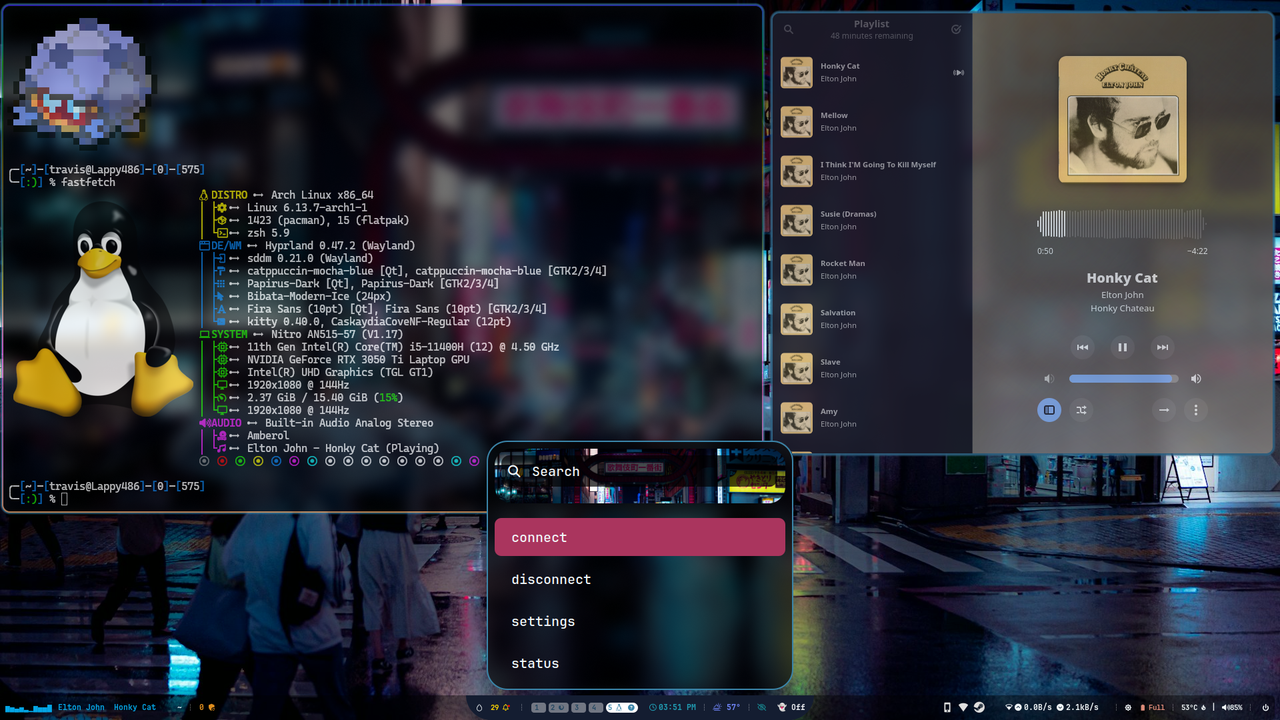Click Elton John Honky Cat in the bar

pyautogui.click(x=107, y=707)
